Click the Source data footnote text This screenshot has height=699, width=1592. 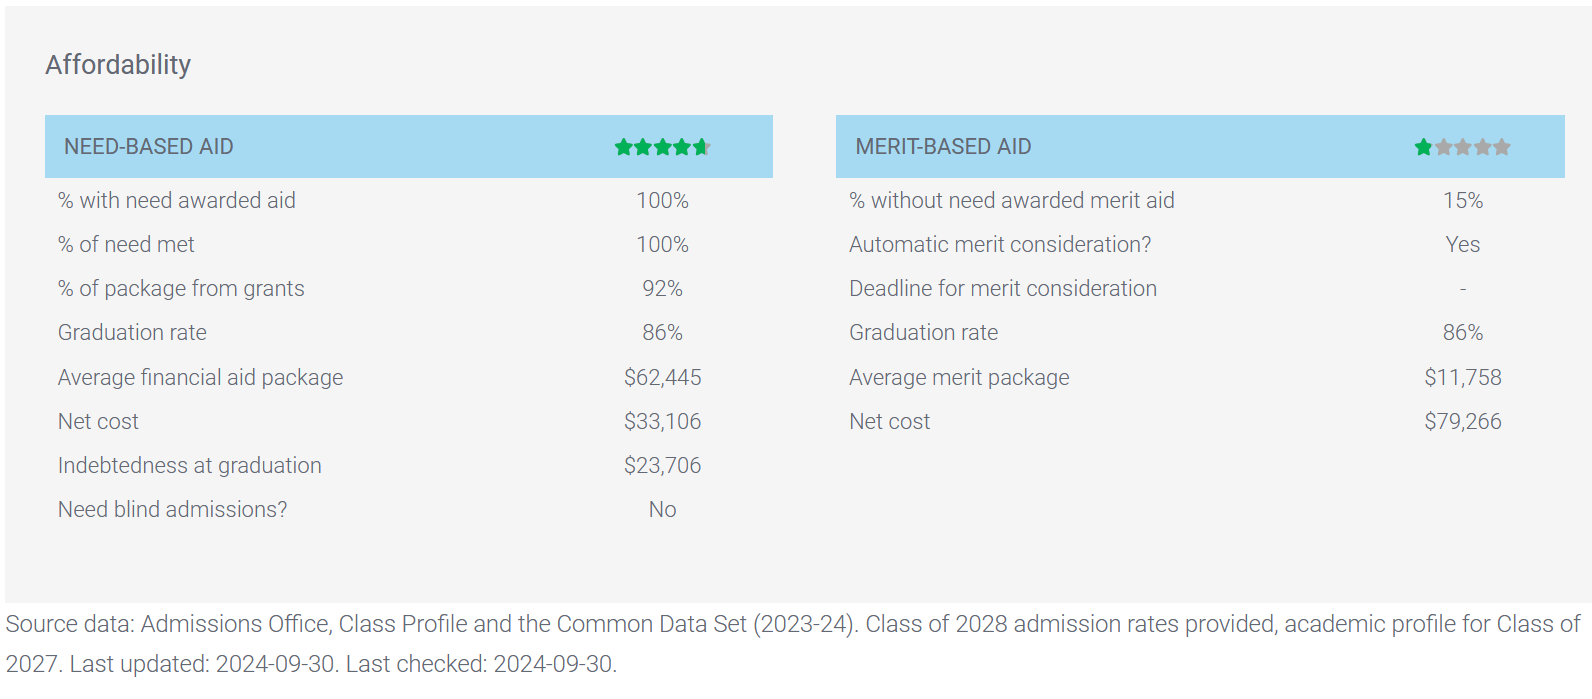pyautogui.click(x=793, y=644)
